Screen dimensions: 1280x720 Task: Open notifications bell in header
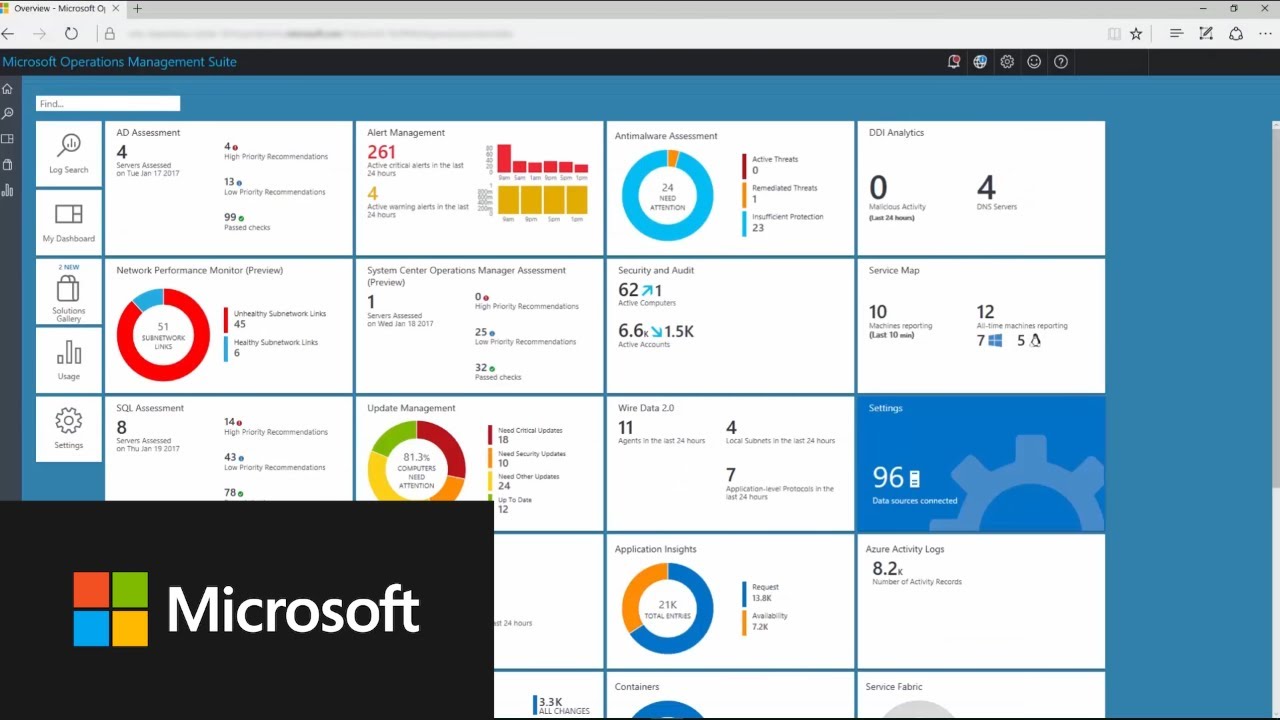tap(954, 62)
